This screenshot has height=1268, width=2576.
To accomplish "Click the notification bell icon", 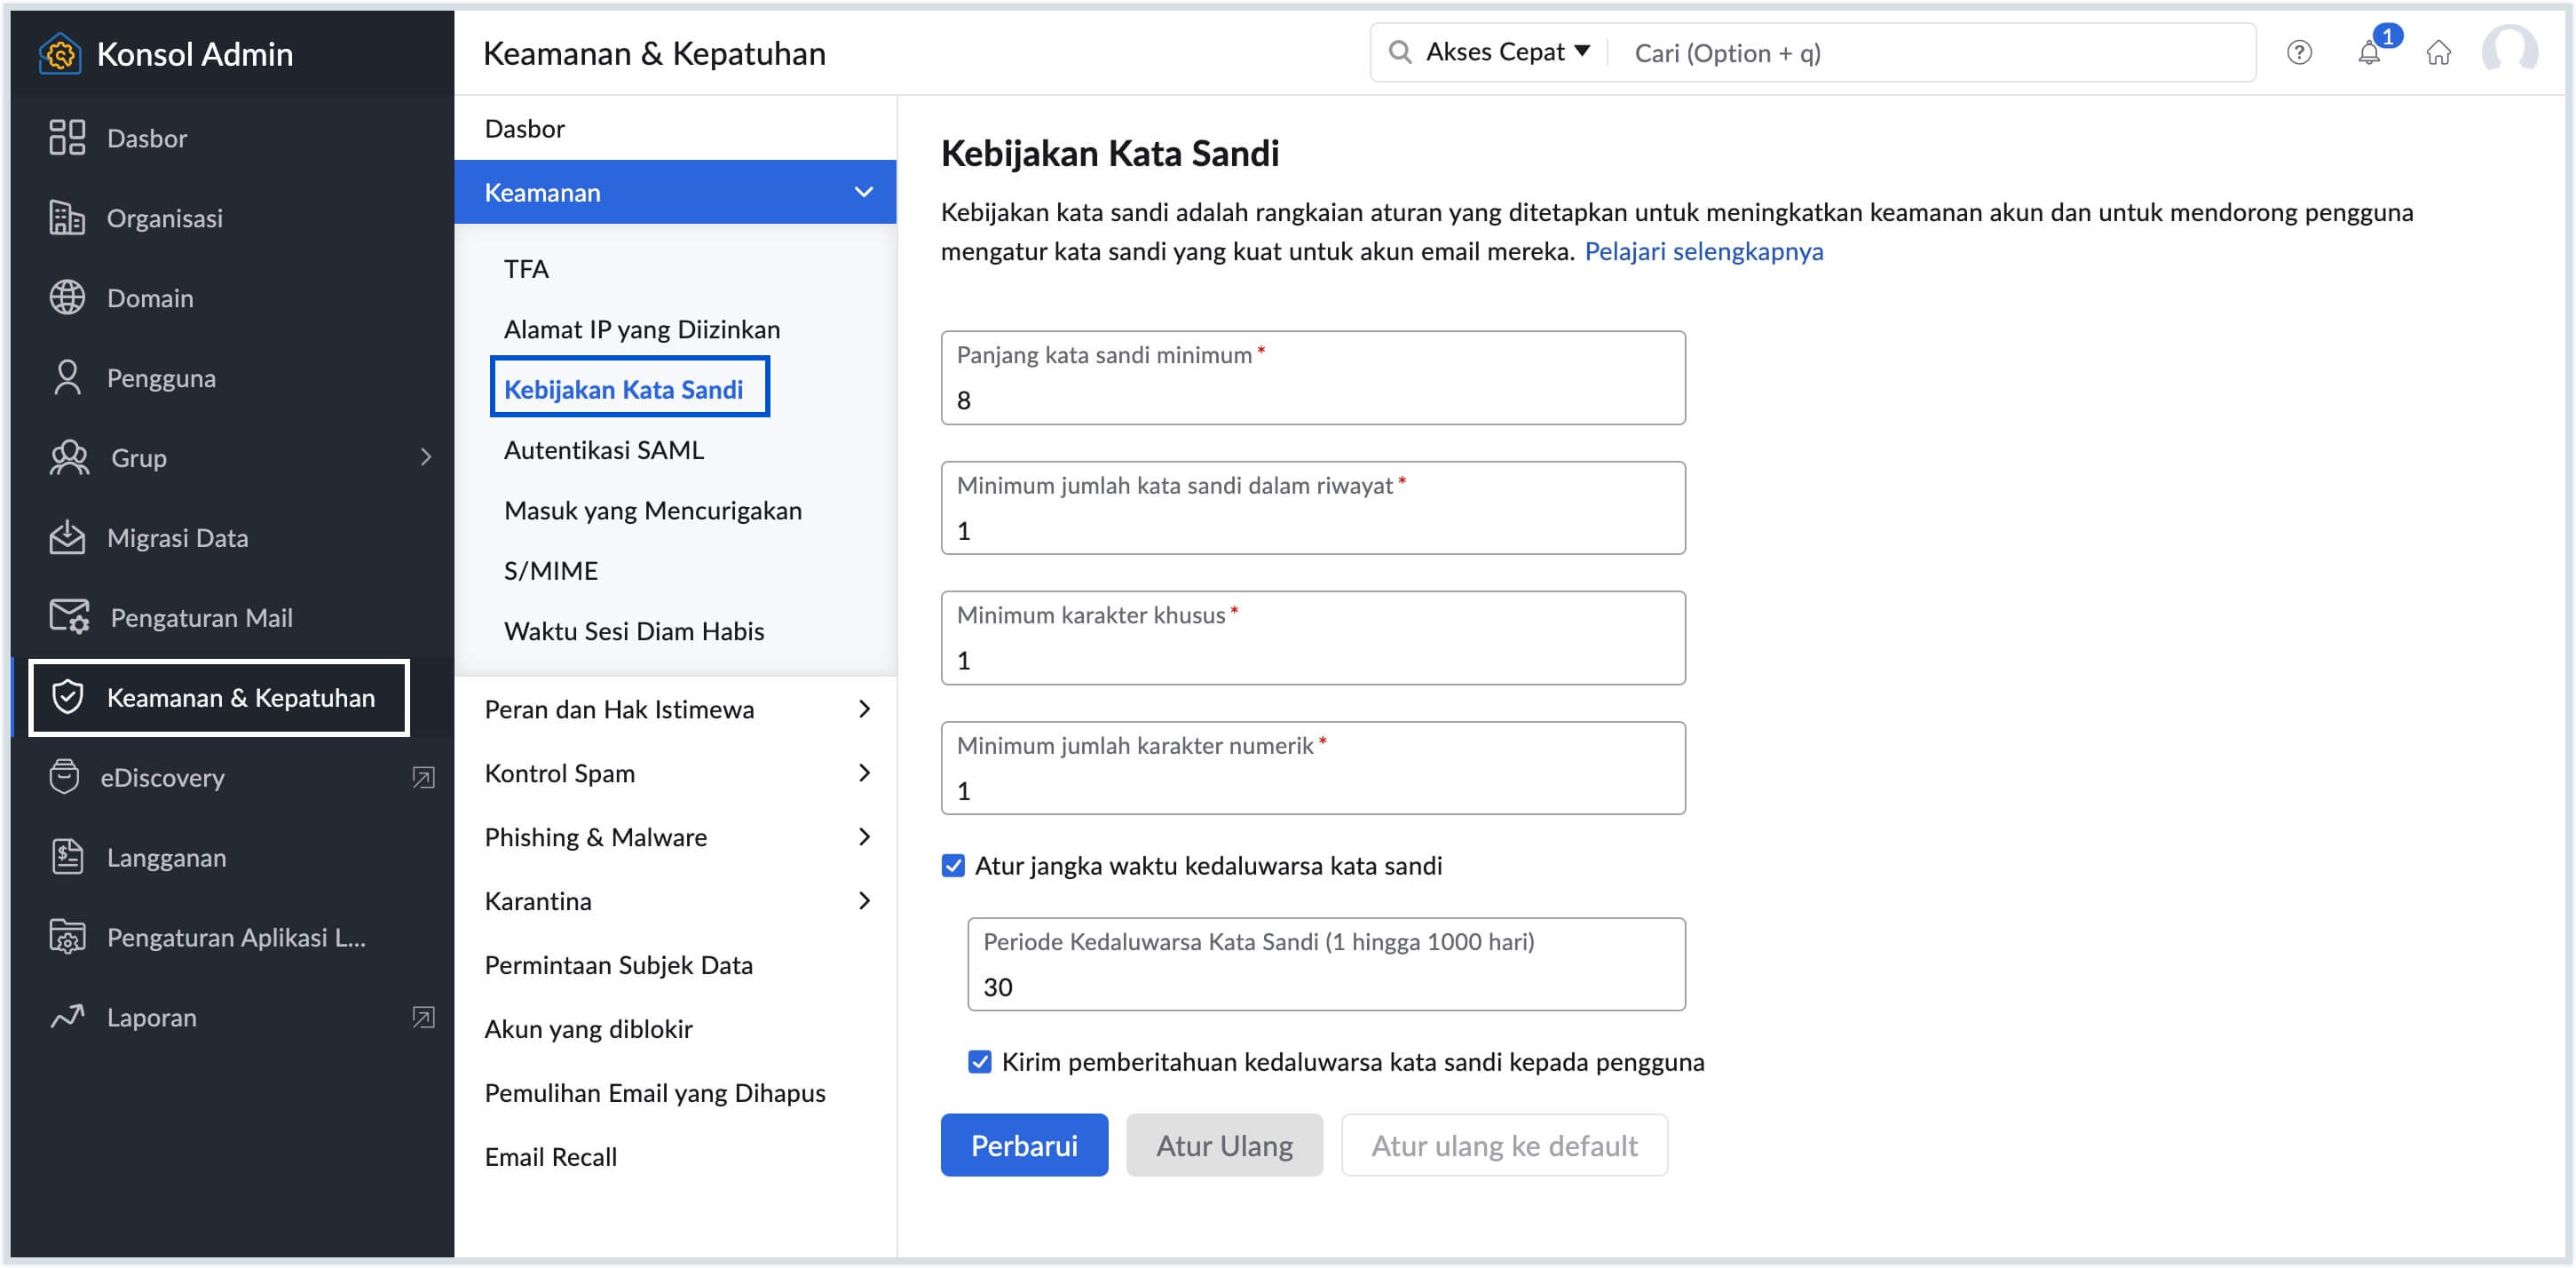I will [x=2368, y=53].
